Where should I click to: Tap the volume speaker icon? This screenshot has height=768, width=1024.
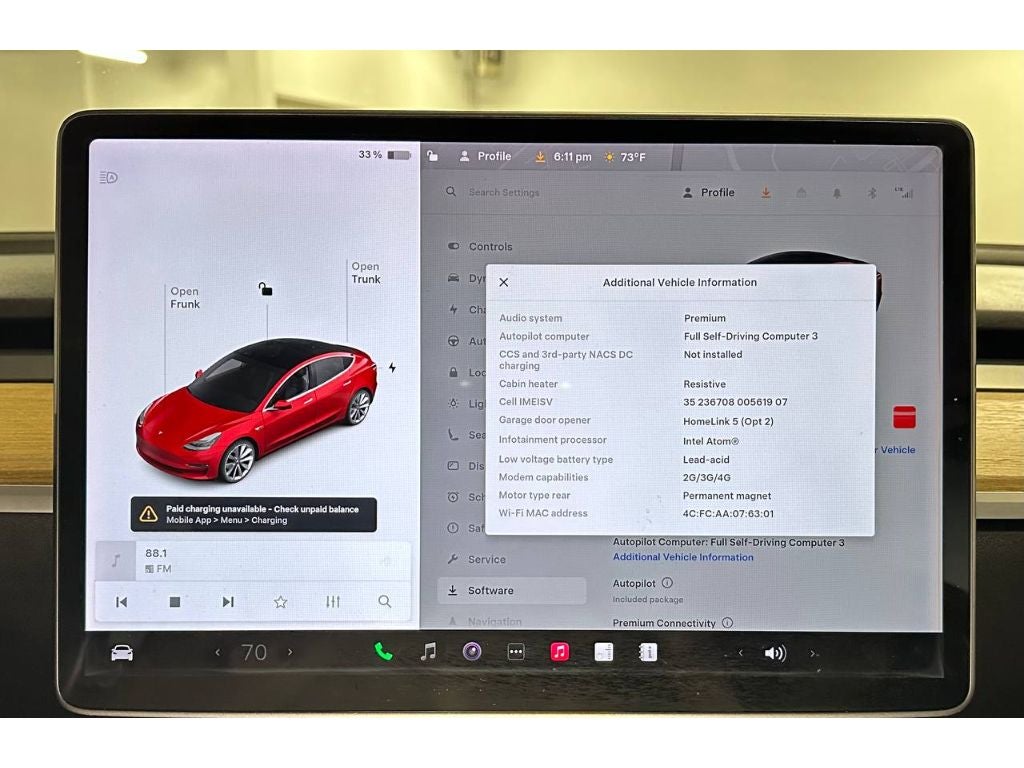[775, 653]
